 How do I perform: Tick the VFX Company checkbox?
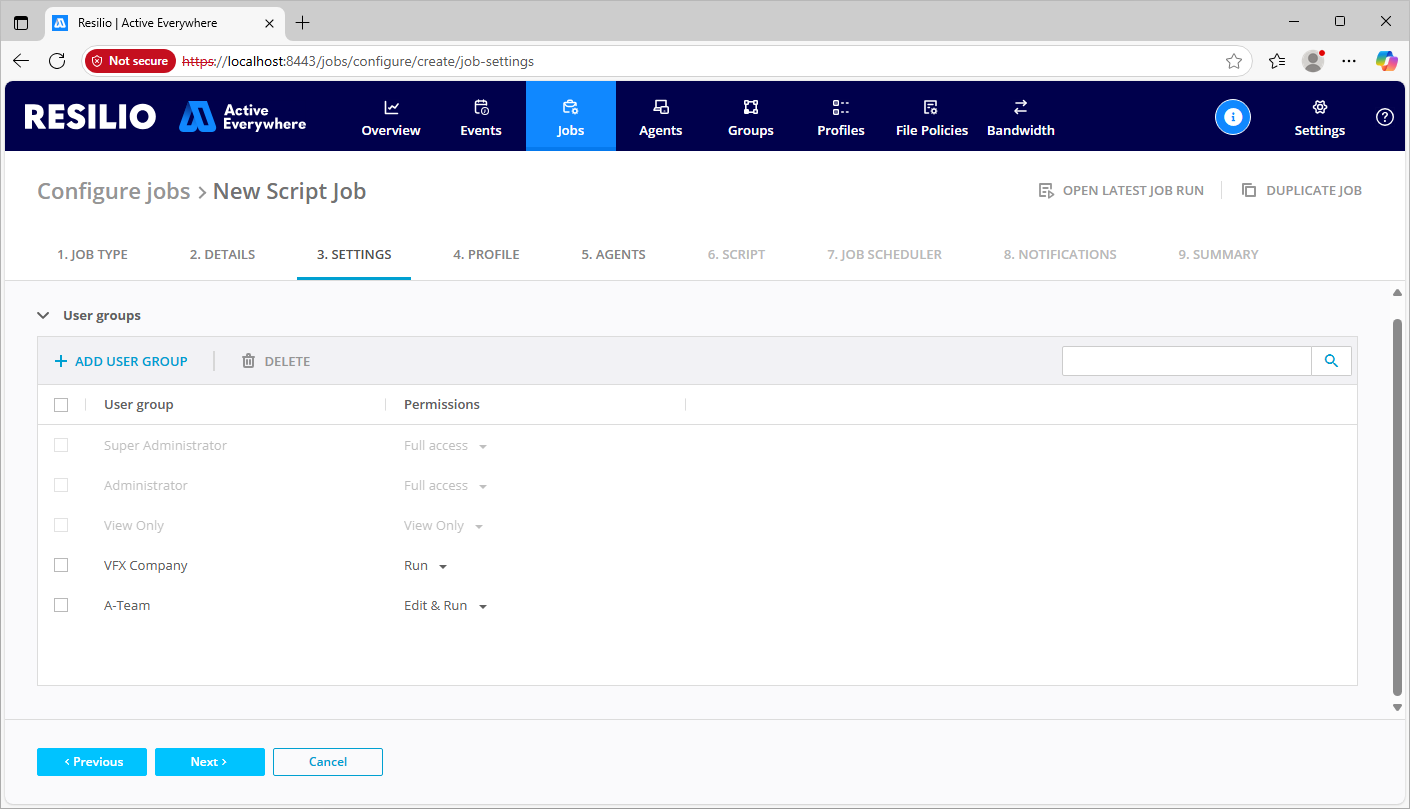tap(61, 565)
